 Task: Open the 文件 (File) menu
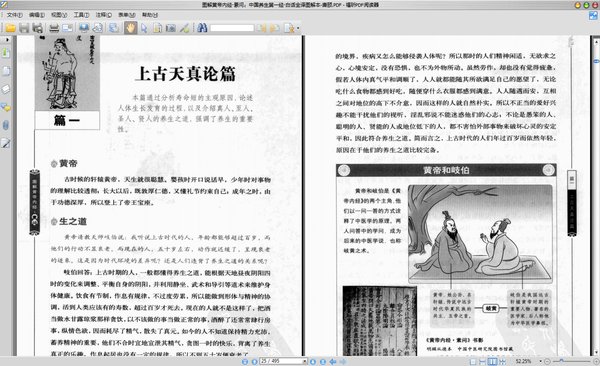[14, 15]
